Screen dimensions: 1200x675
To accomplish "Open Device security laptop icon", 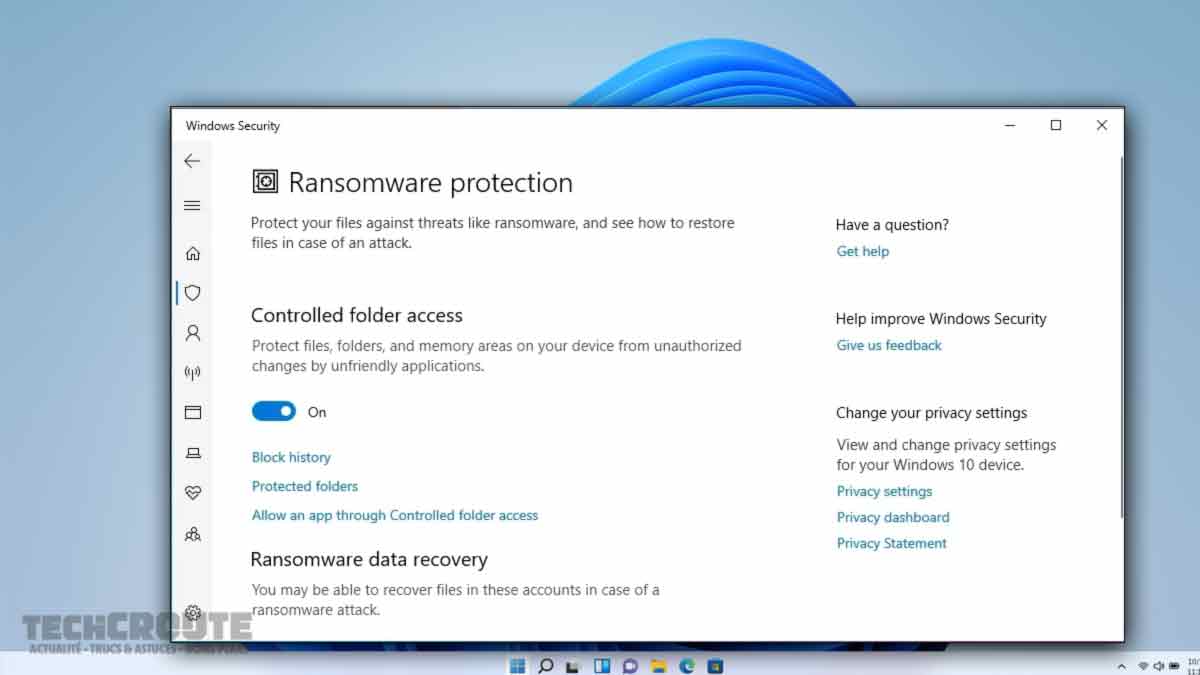I will point(193,453).
